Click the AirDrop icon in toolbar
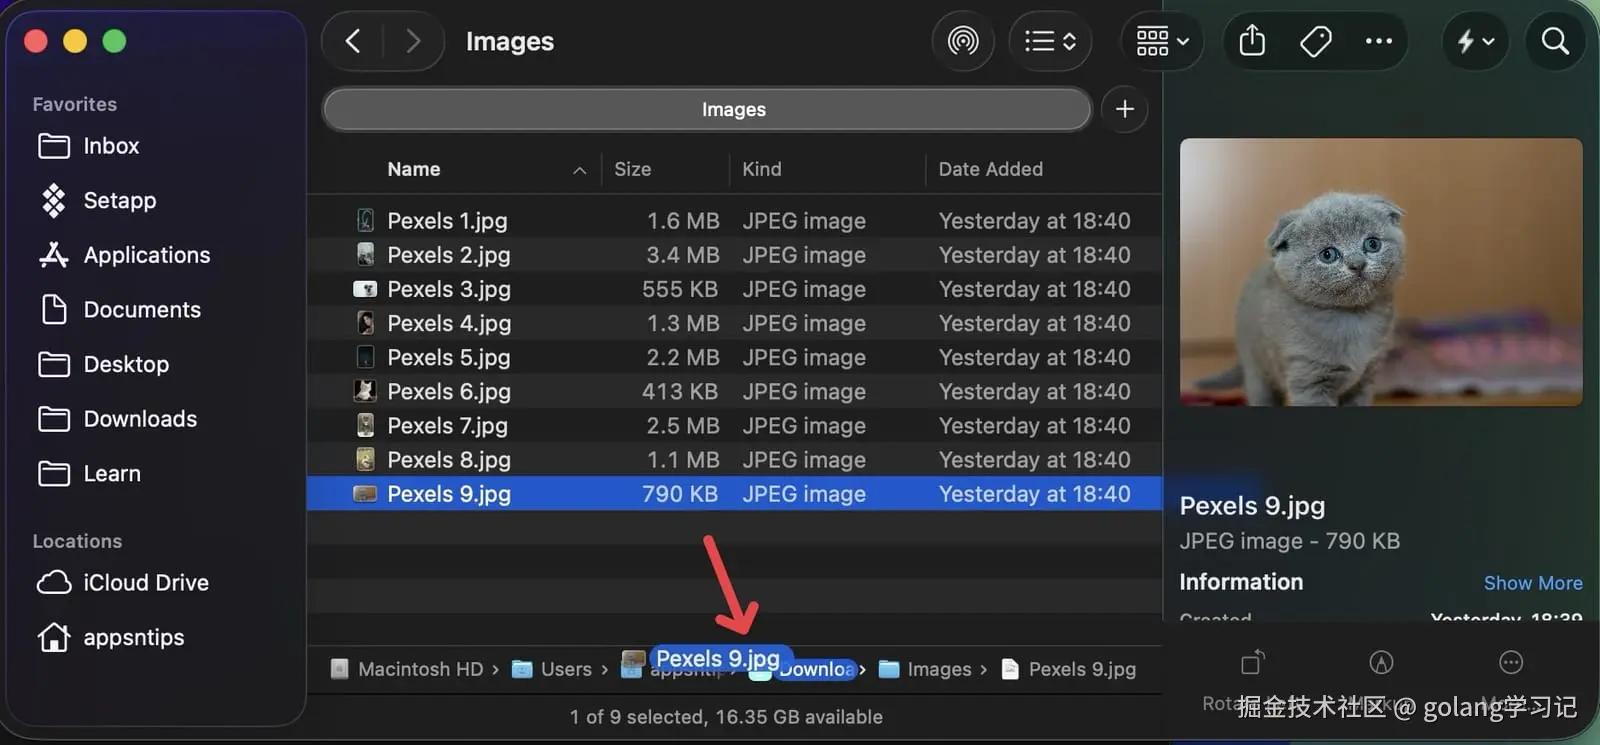This screenshot has width=1600, height=745. [963, 41]
